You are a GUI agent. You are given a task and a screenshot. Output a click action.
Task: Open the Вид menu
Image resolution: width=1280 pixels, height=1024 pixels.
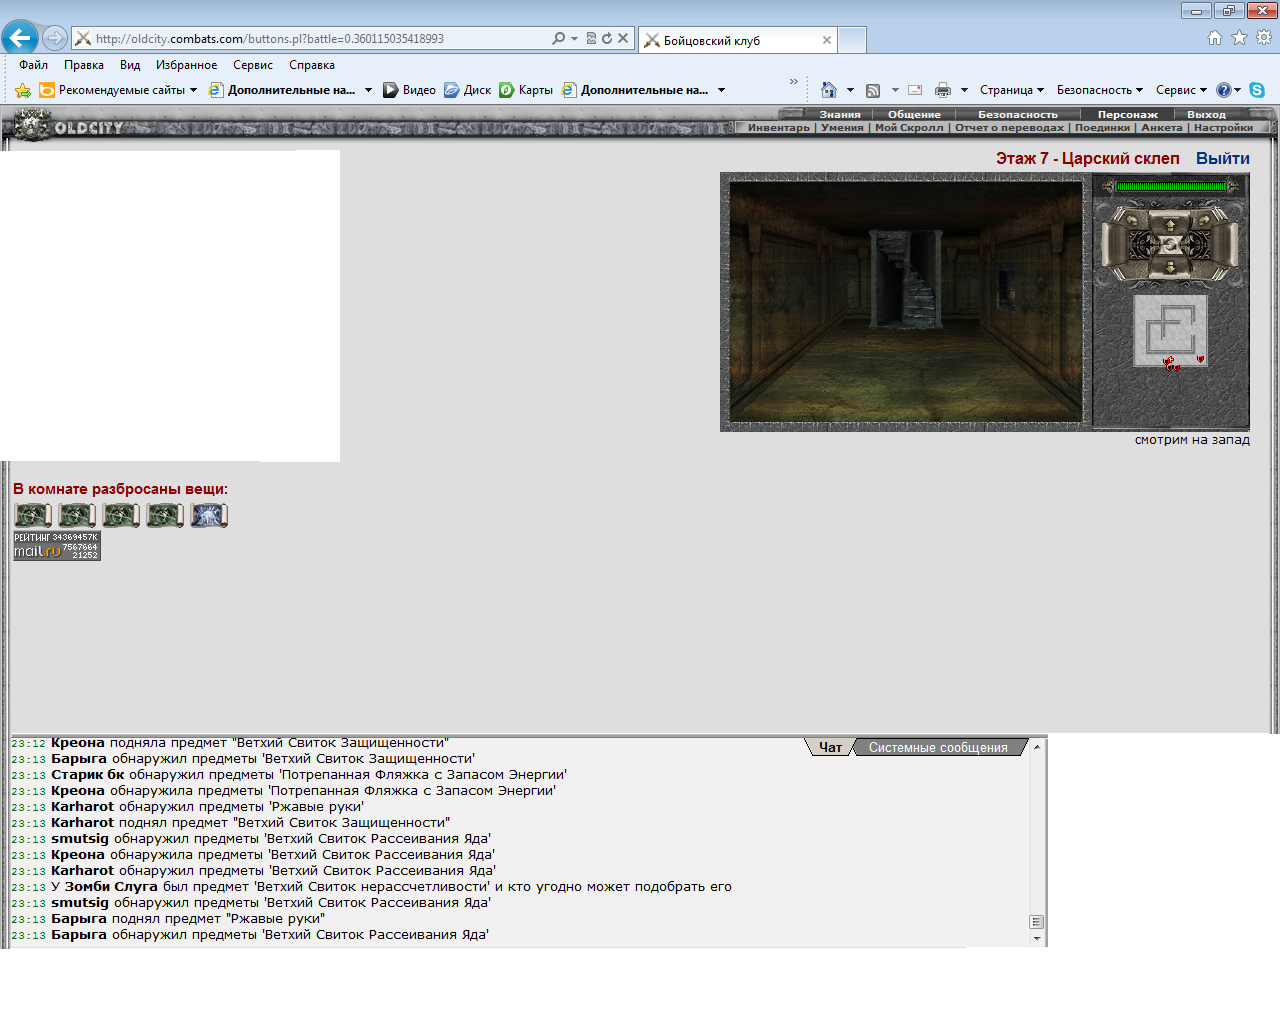click(130, 65)
